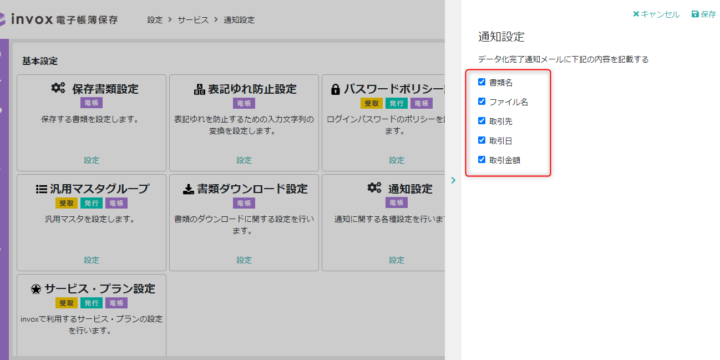Uncheck the 書類名 checkbox
The height and width of the screenshot is (360, 720).
point(482,82)
